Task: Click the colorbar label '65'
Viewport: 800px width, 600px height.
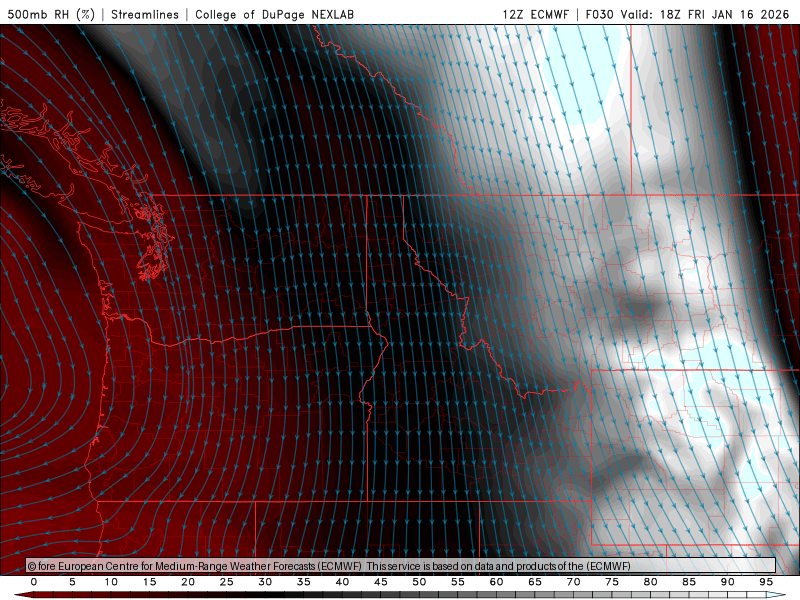Action: pos(535,582)
